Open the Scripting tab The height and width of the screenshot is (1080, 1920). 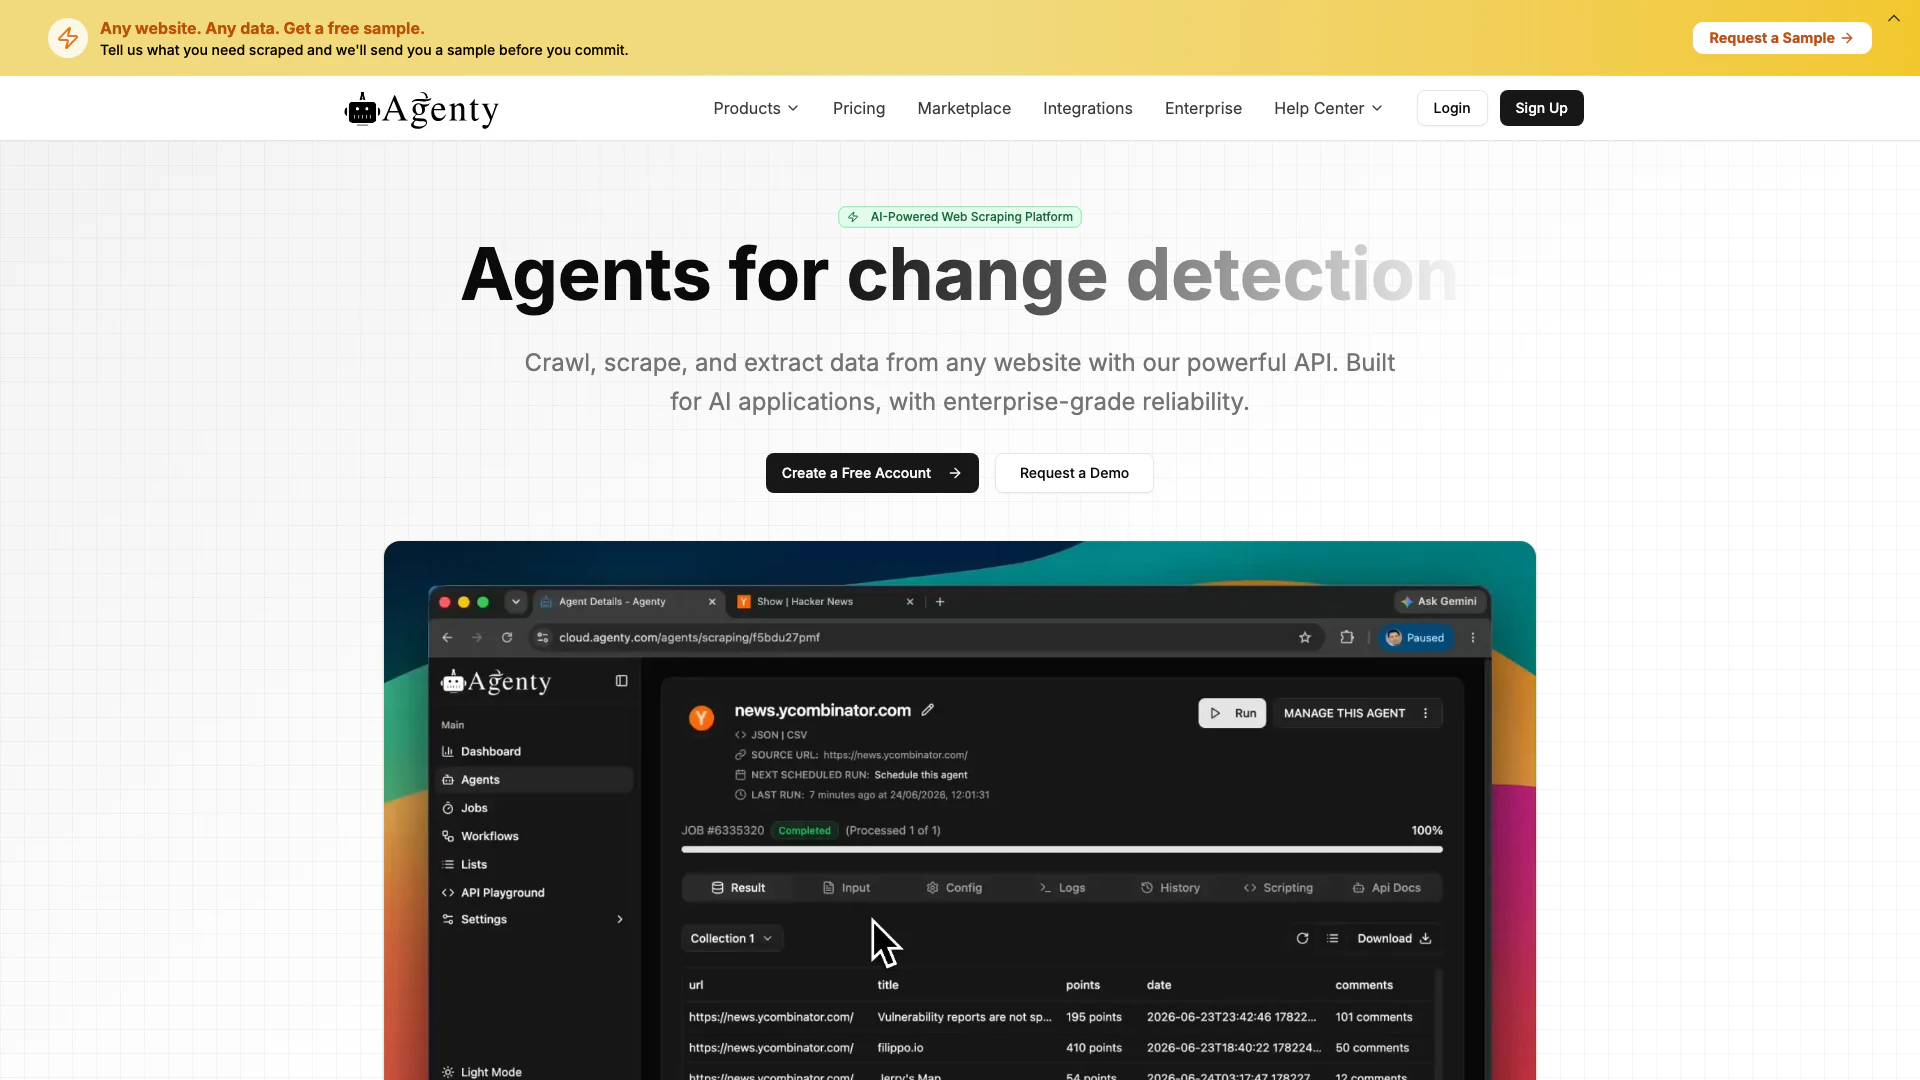click(x=1278, y=888)
